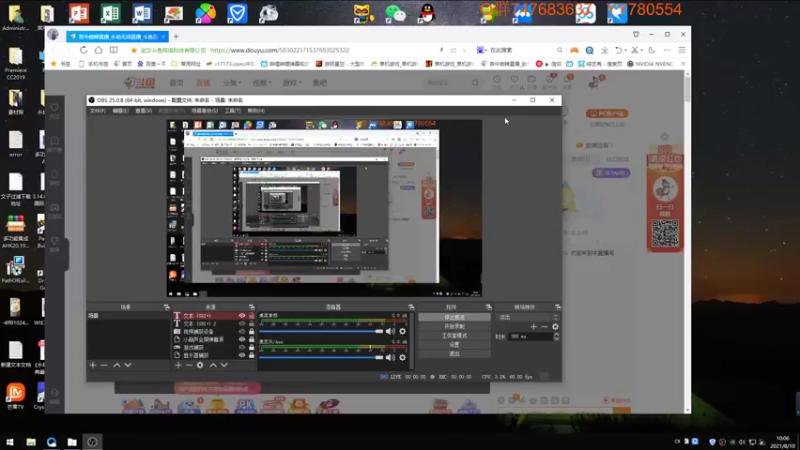Expand bookmarks bar overflow chevron

click(x=683, y=64)
